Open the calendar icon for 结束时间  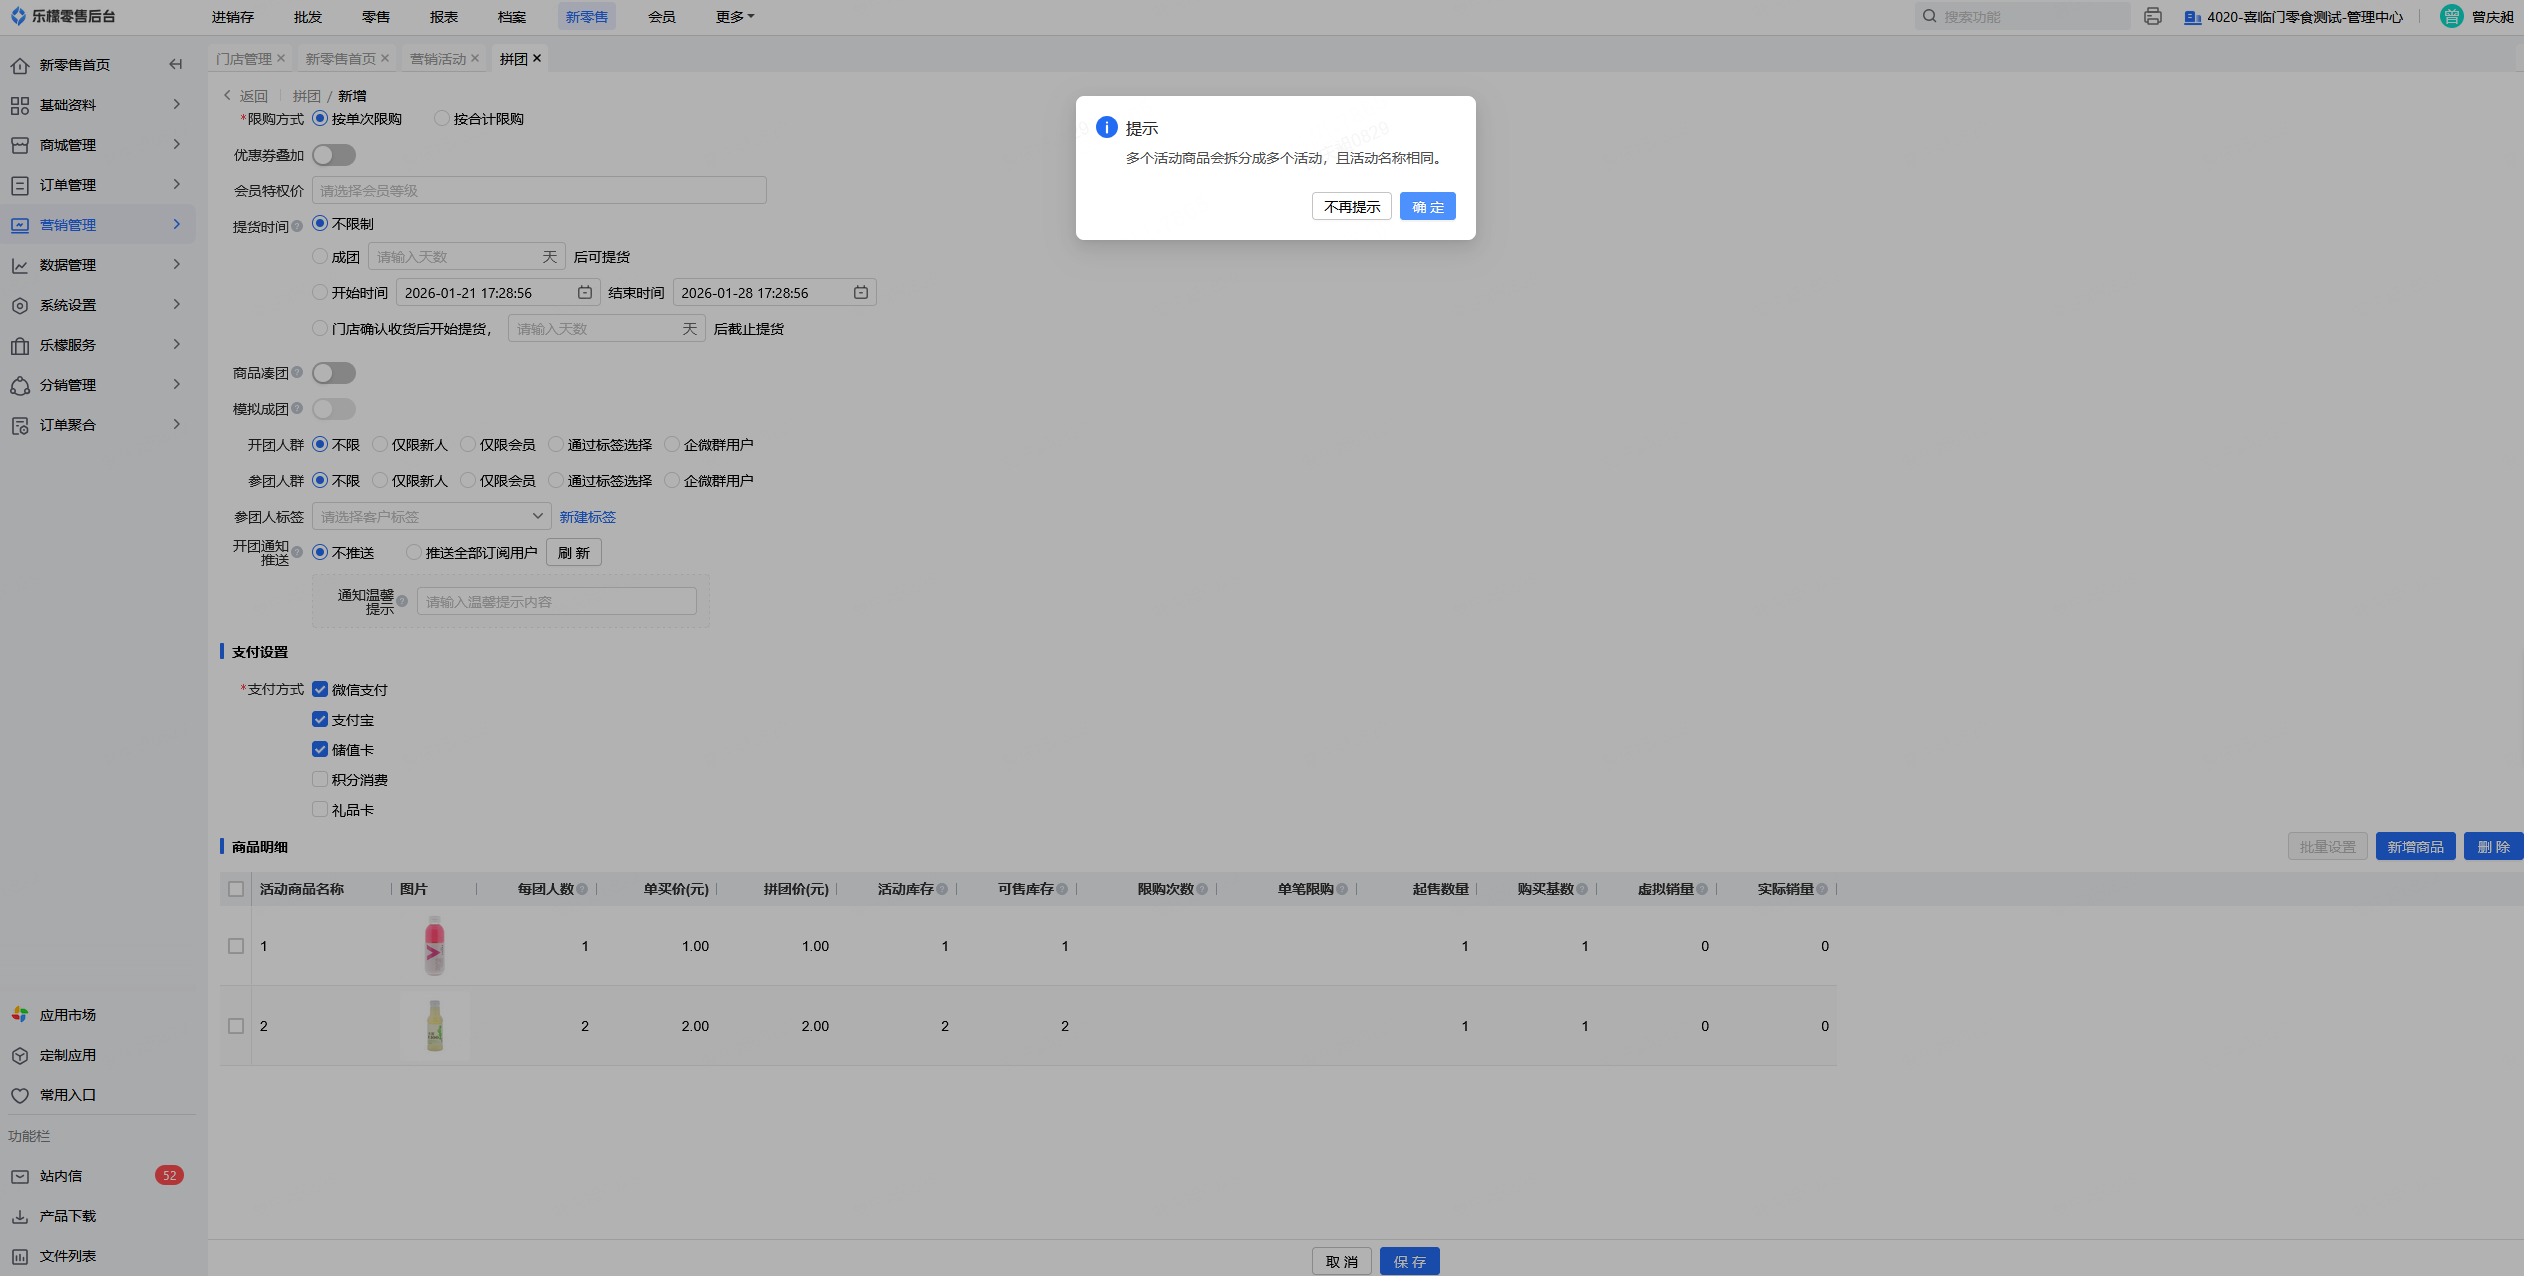[861, 293]
